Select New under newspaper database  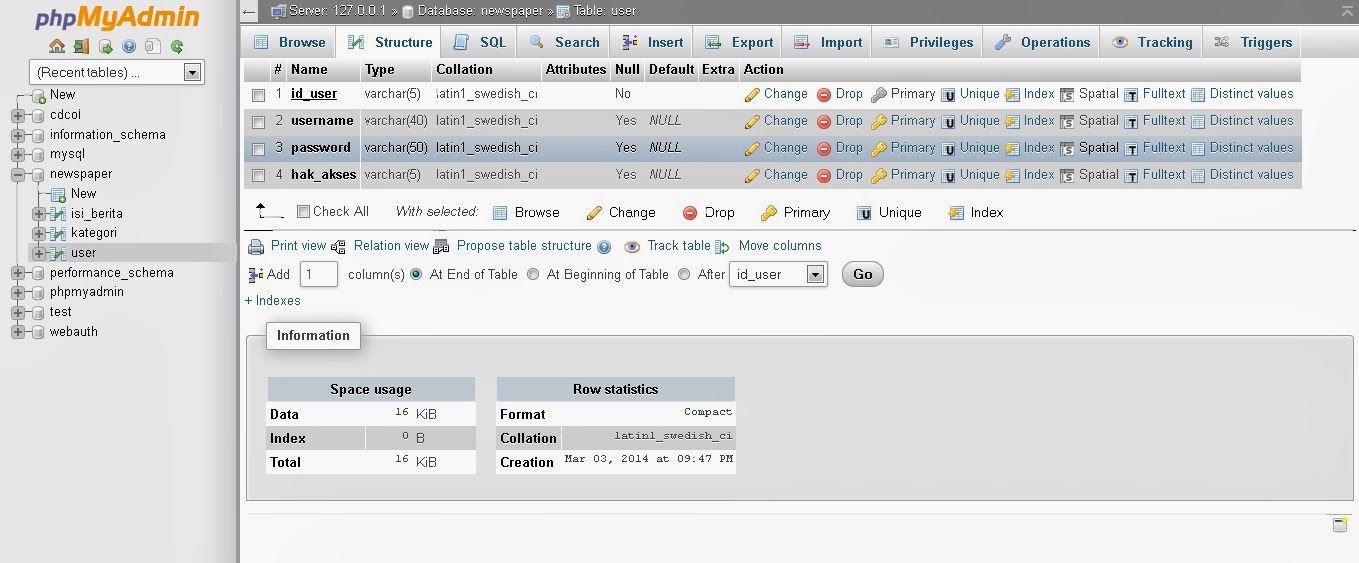point(84,194)
